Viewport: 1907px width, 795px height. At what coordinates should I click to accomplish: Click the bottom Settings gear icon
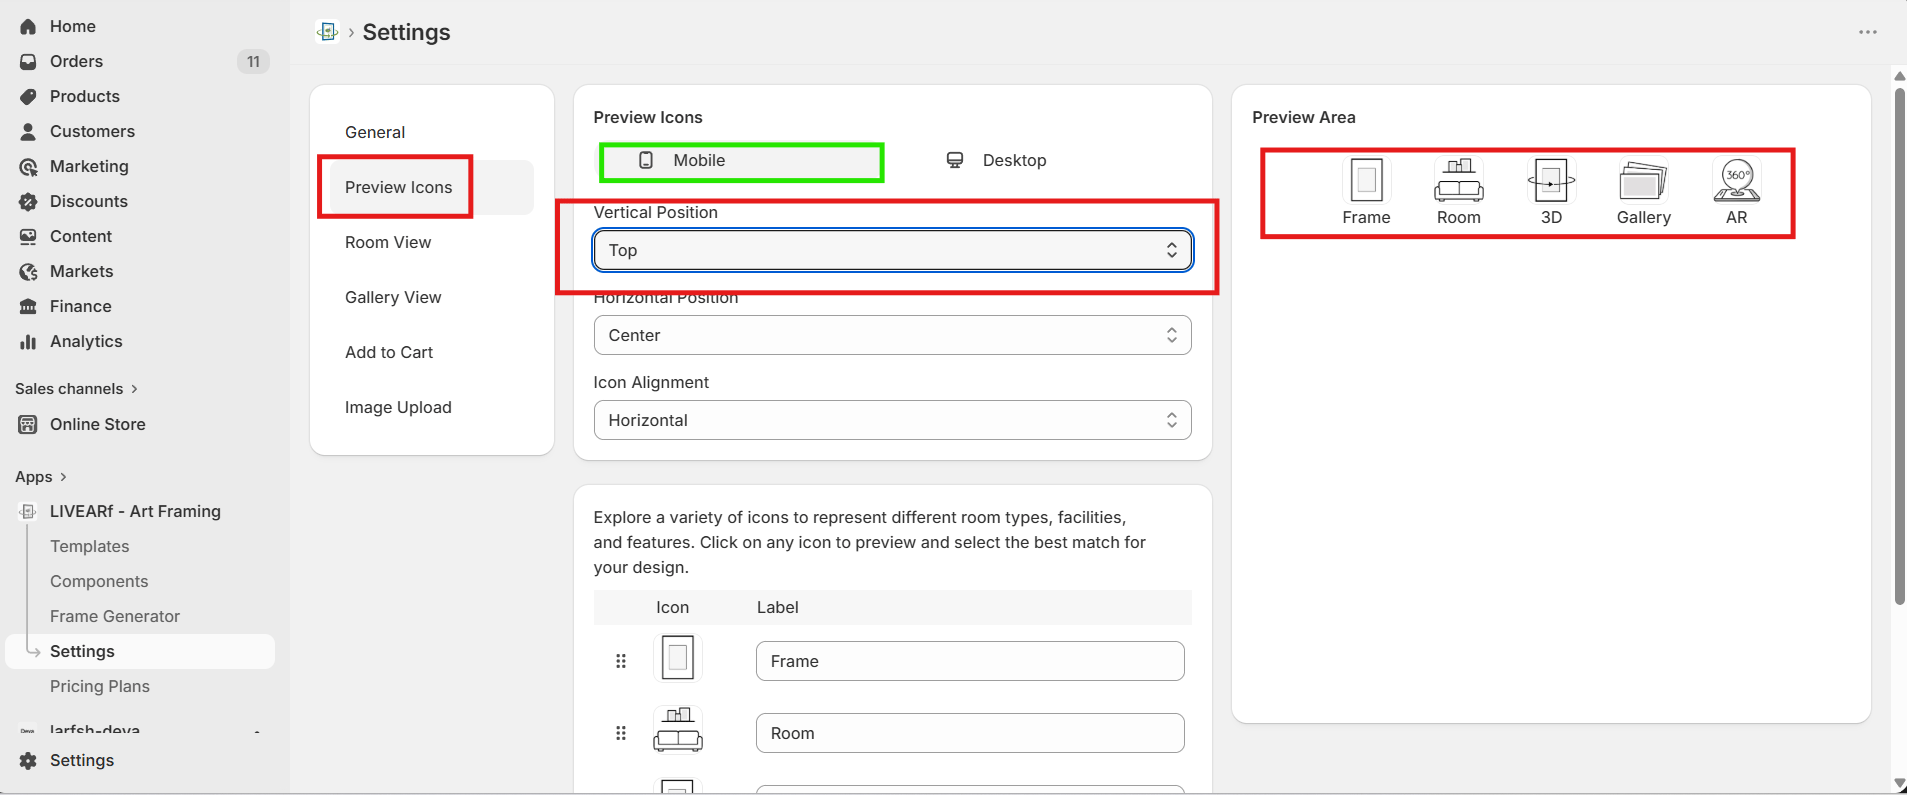click(x=28, y=761)
